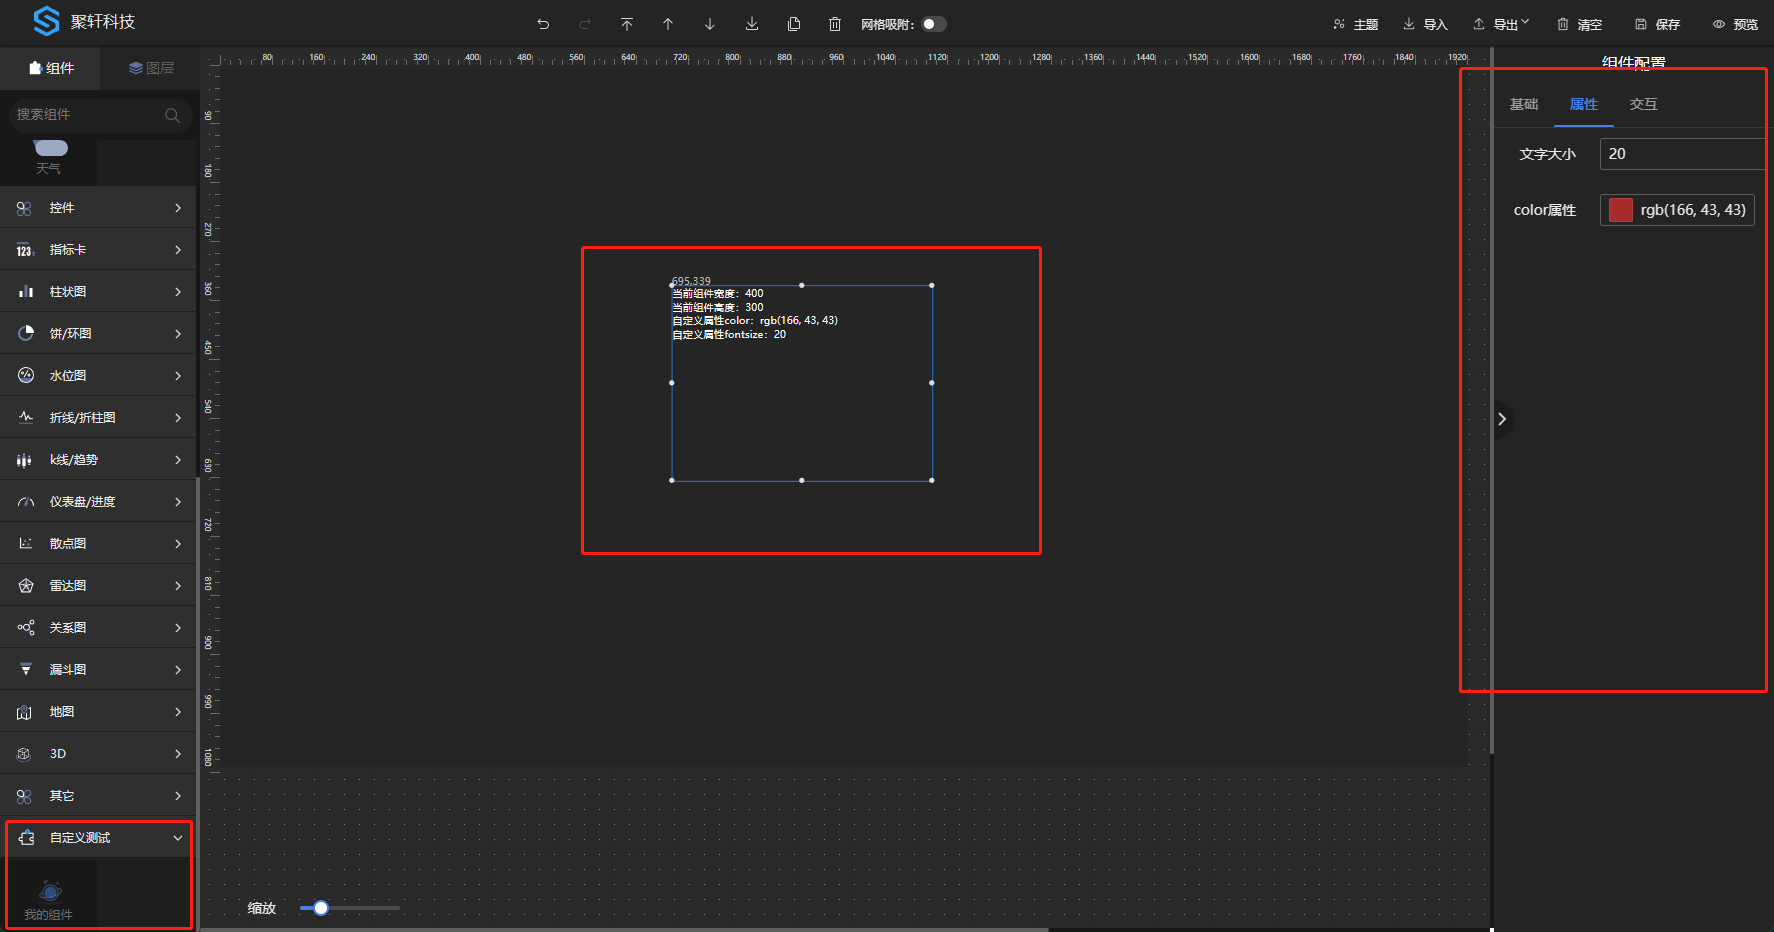The image size is (1774, 932).
Task: Click the 导入 import button
Action: (1425, 24)
